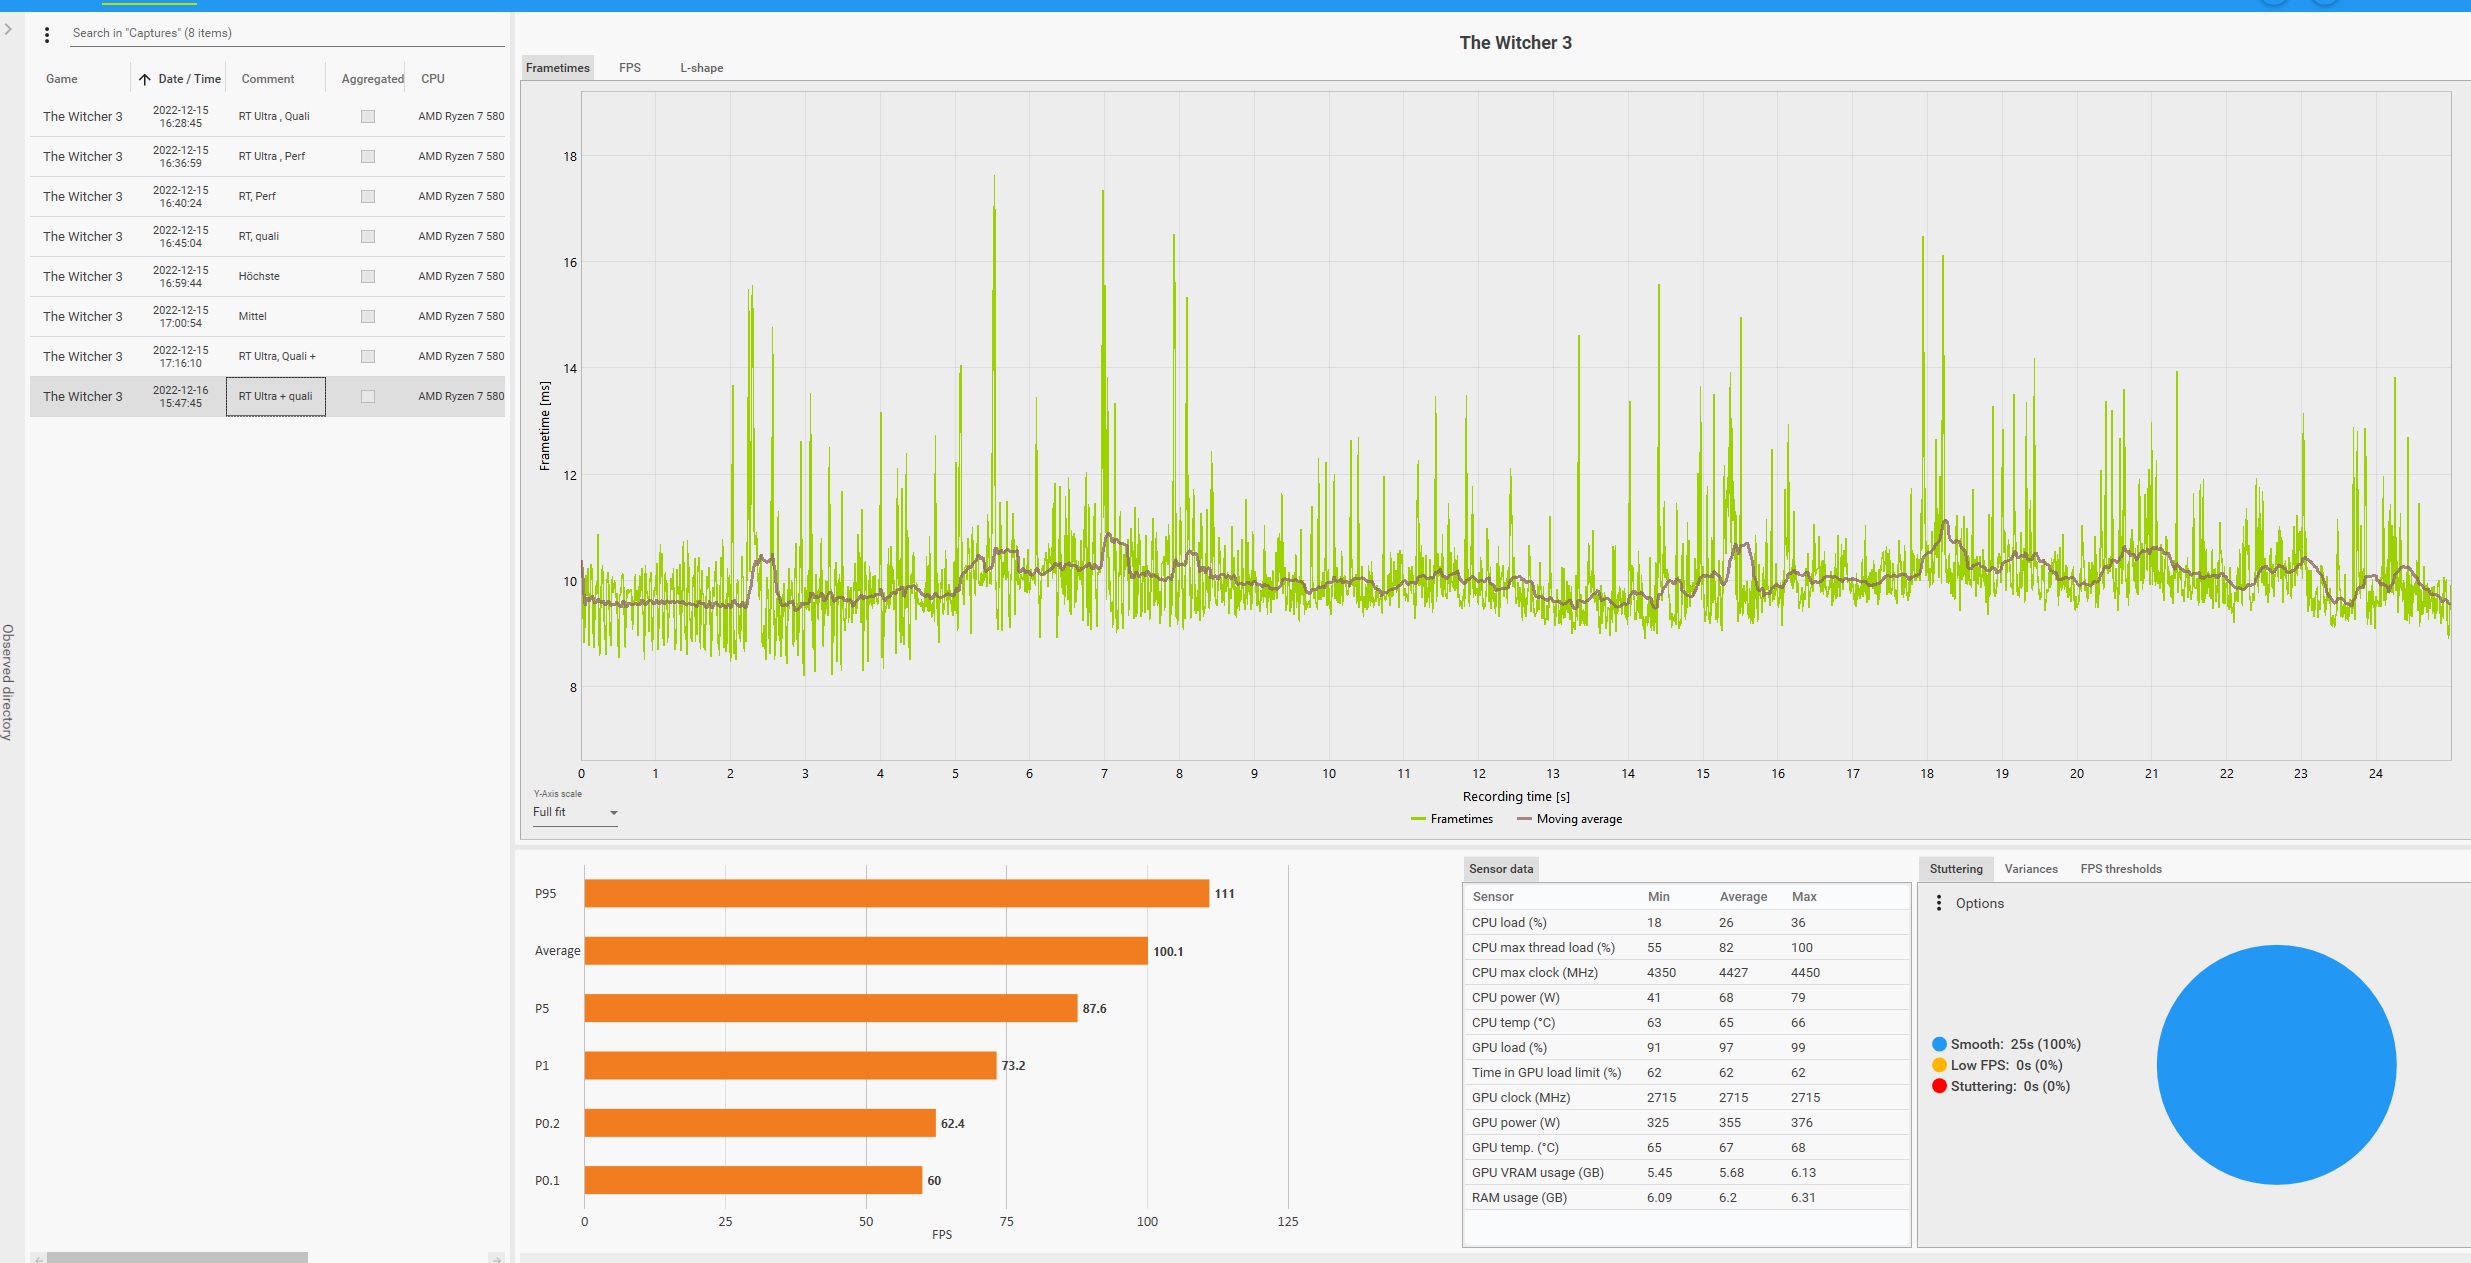Screen dimensions: 2471x1263
Task: Check Aggregated box for Höchste capture
Action: [368, 277]
